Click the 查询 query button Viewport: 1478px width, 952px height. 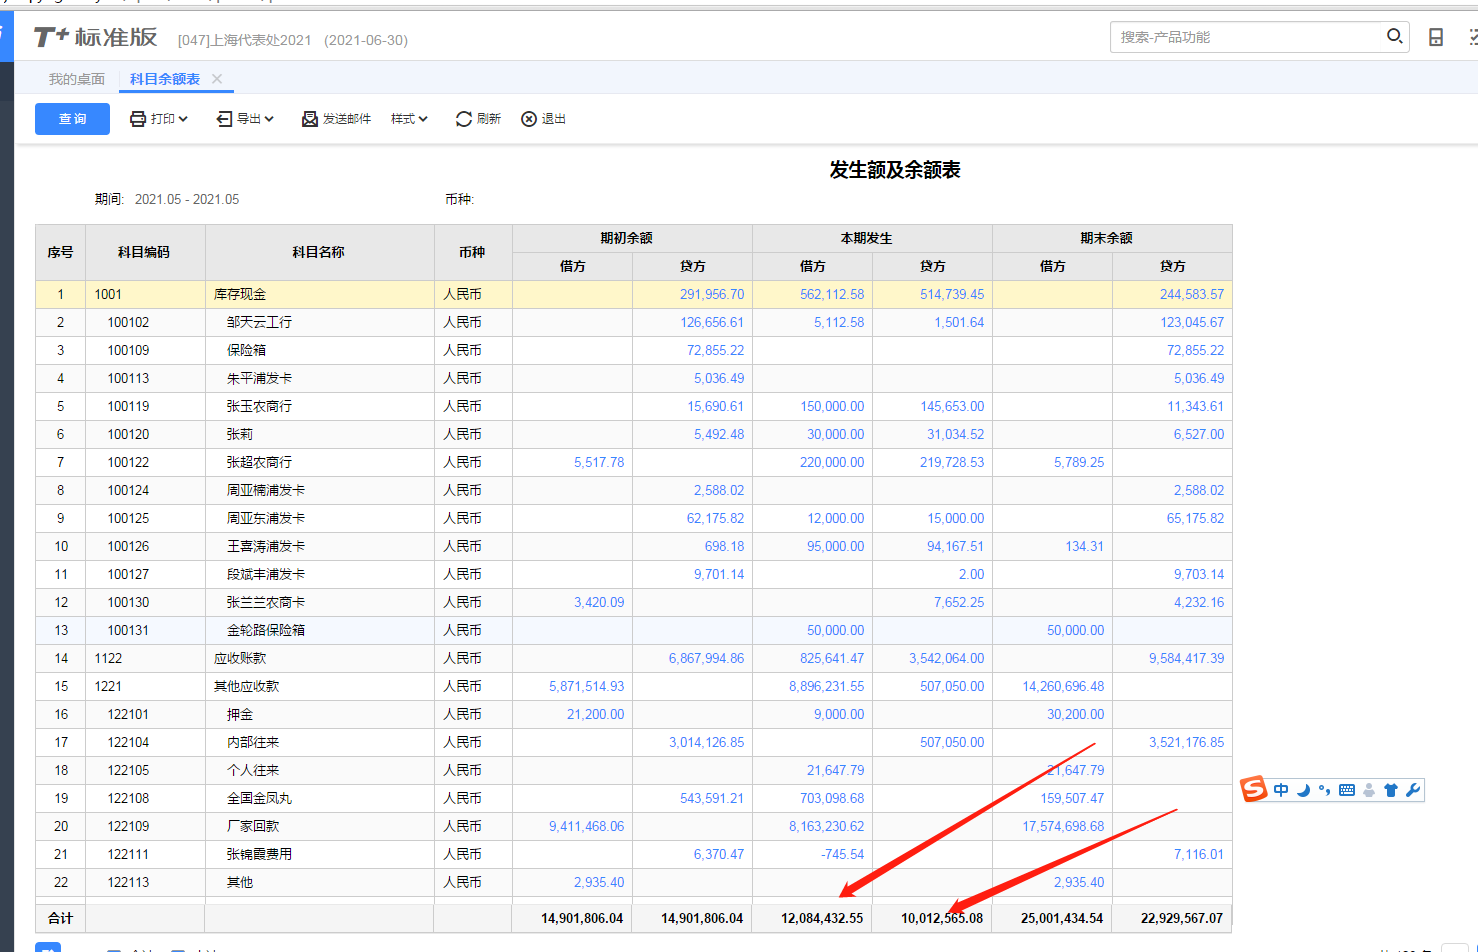(x=72, y=119)
